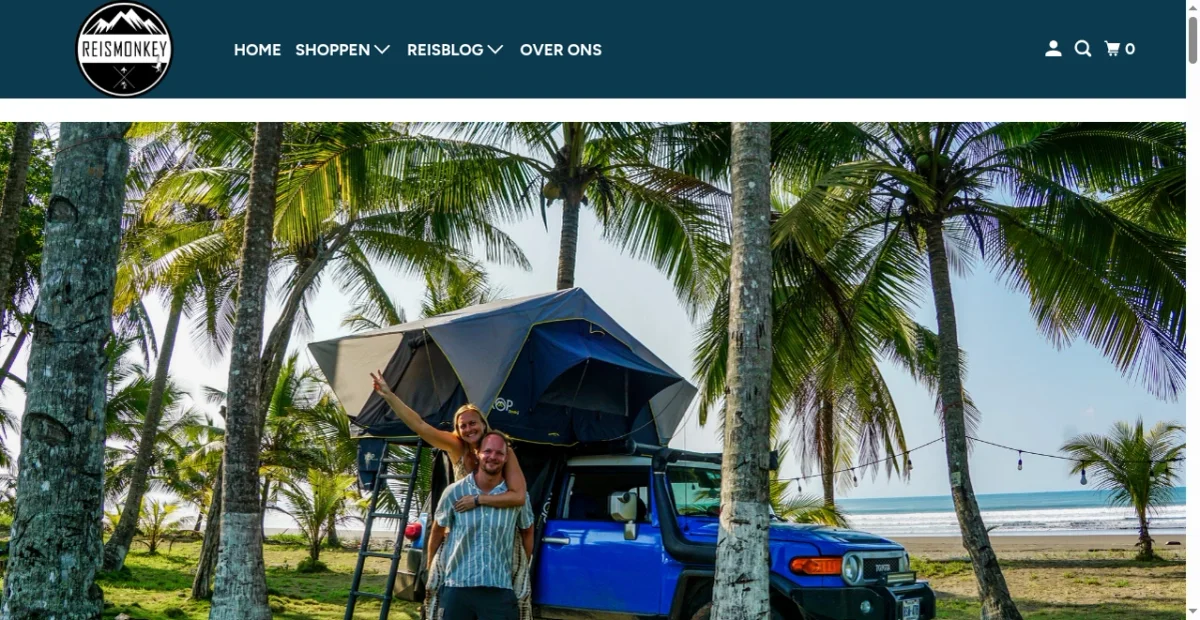Viewport: 1200px width, 620px height.
Task: Go to the HOME menu item
Action: (x=257, y=50)
